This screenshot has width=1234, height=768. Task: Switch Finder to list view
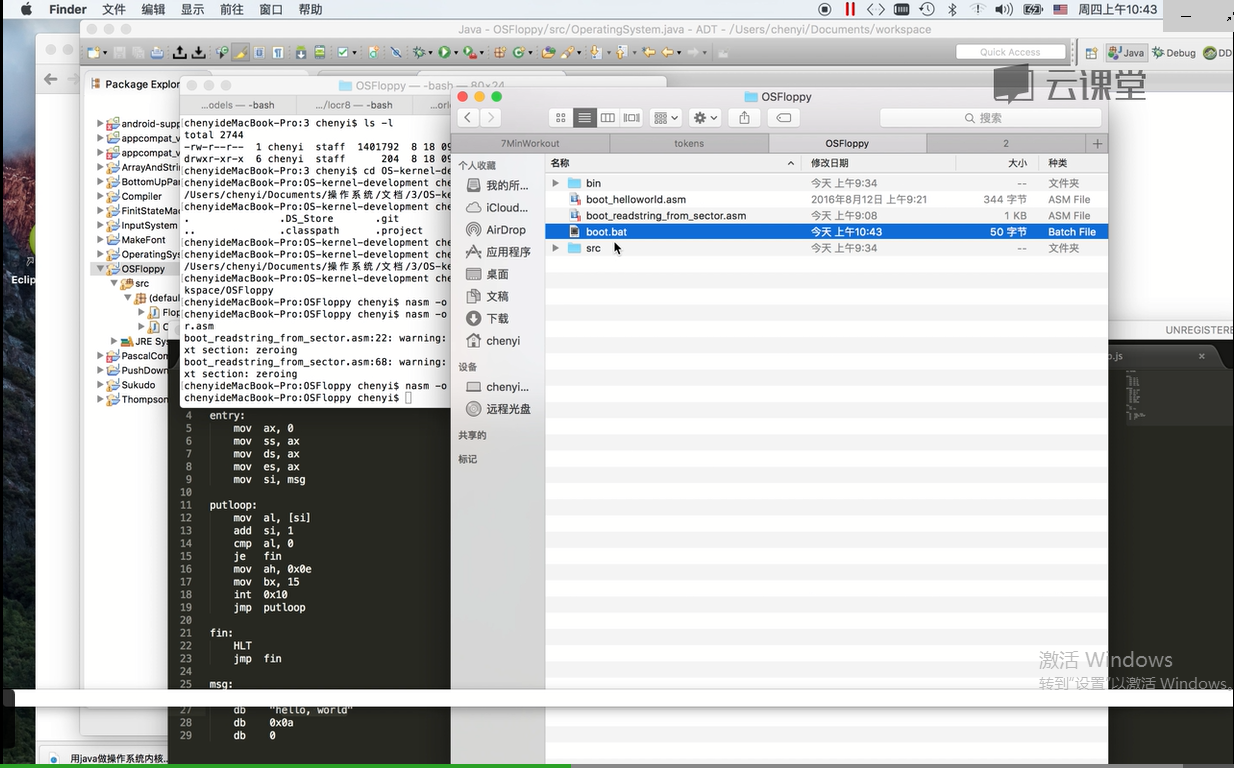[x=584, y=118]
